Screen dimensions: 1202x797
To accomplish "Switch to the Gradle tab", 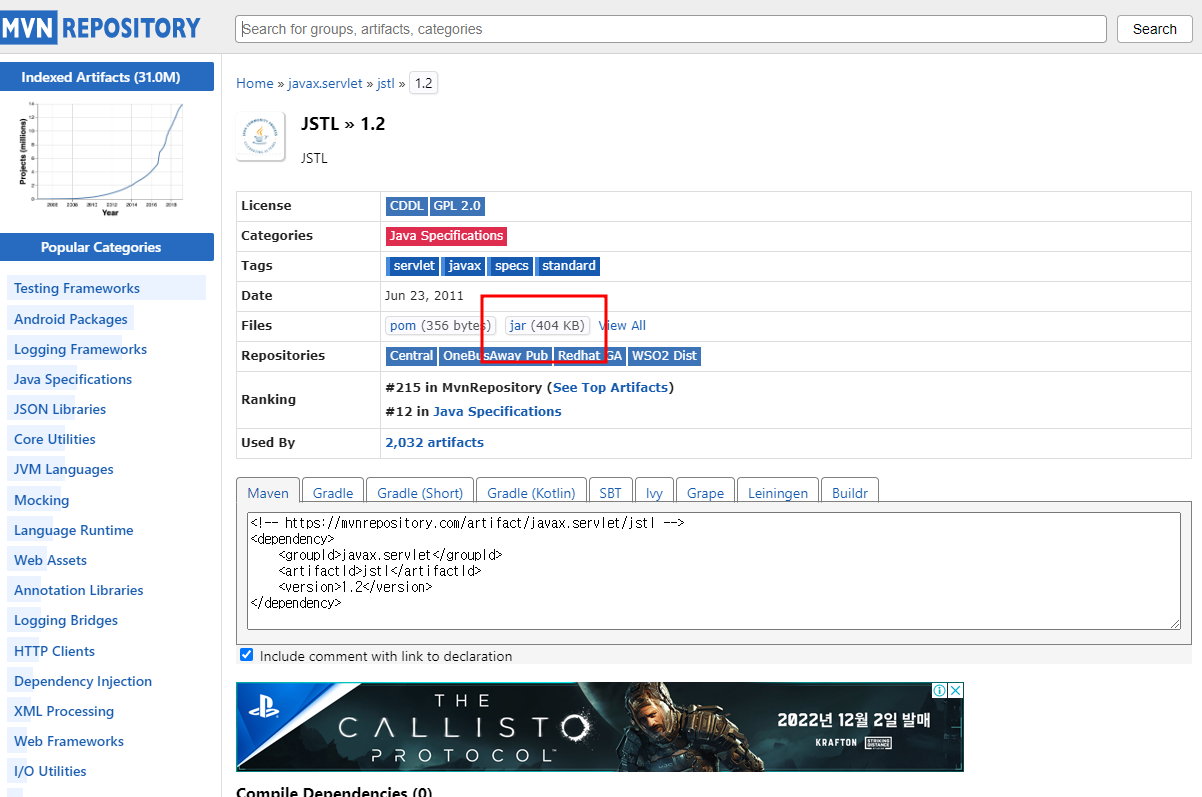I will tap(333, 492).
